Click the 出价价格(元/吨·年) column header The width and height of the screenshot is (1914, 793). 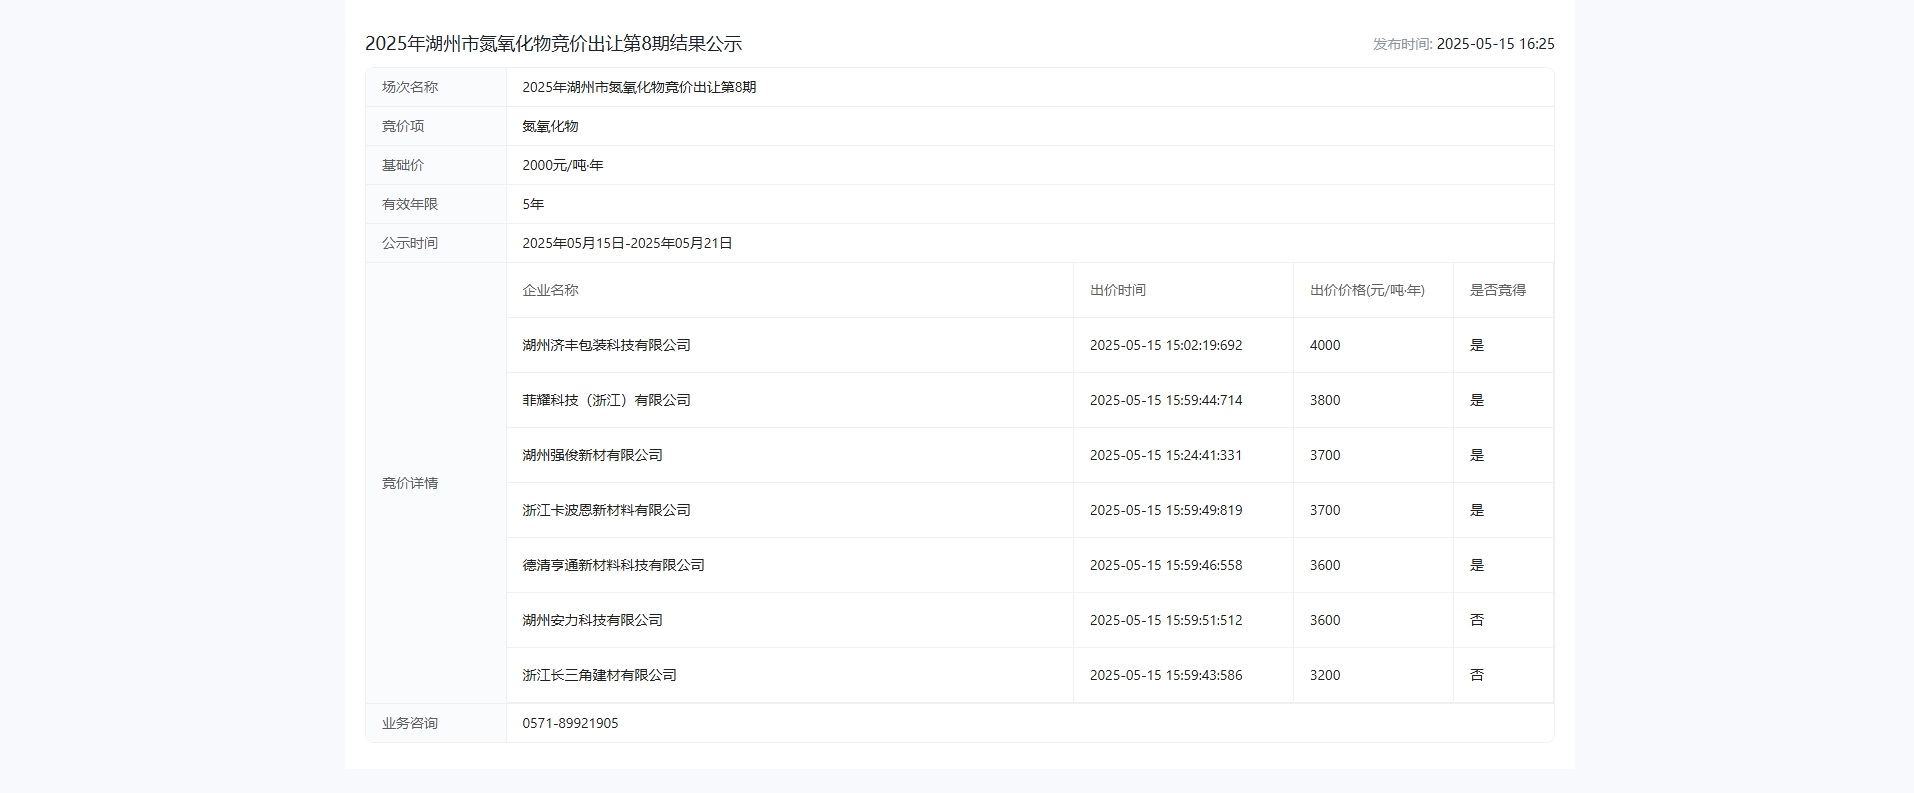click(1367, 290)
